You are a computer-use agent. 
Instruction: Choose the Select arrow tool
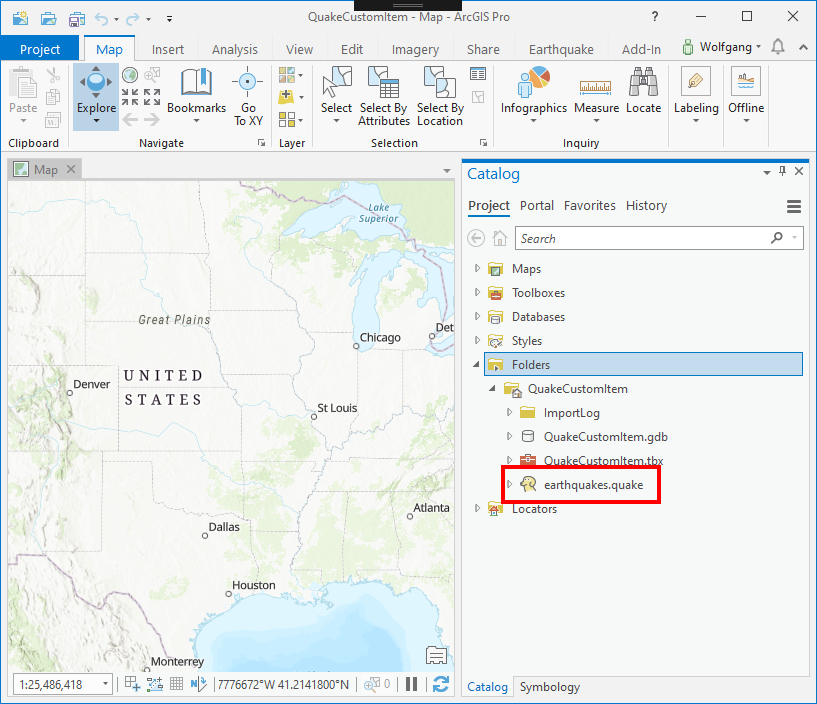pos(337,82)
